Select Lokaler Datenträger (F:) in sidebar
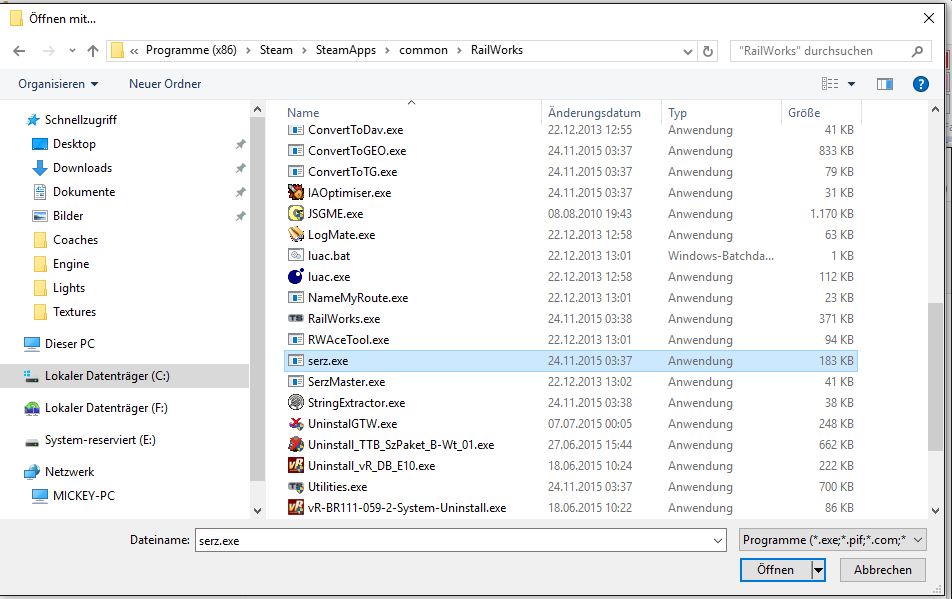This screenshot has height=599, width=952. tap(106, 408)
